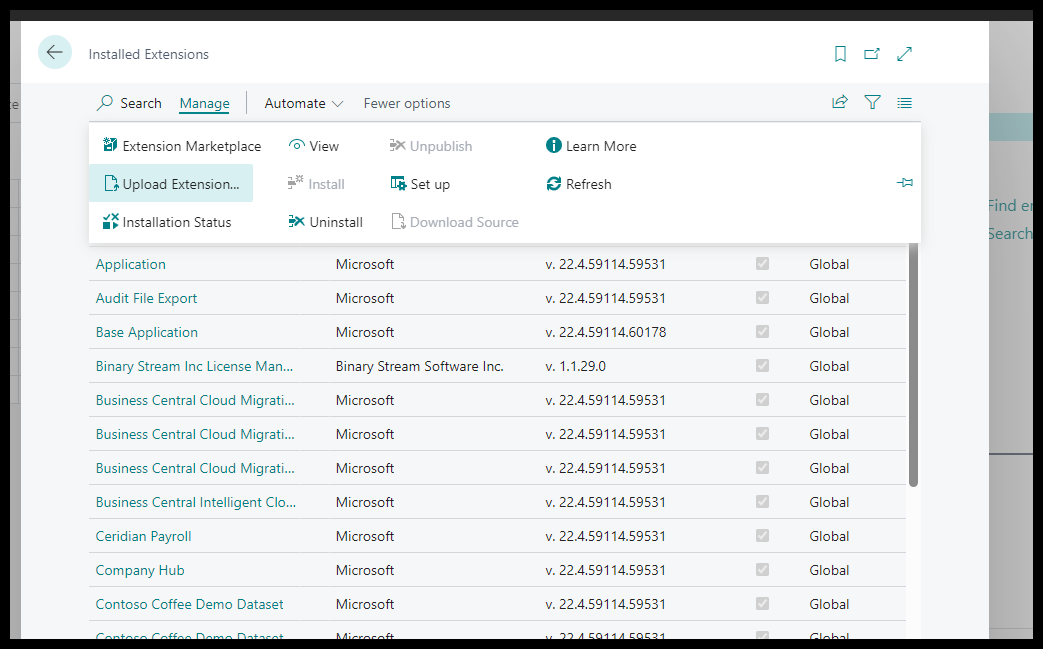
Task: Pin the action bar
Action: pyautogui.click(x=904, y=183)
